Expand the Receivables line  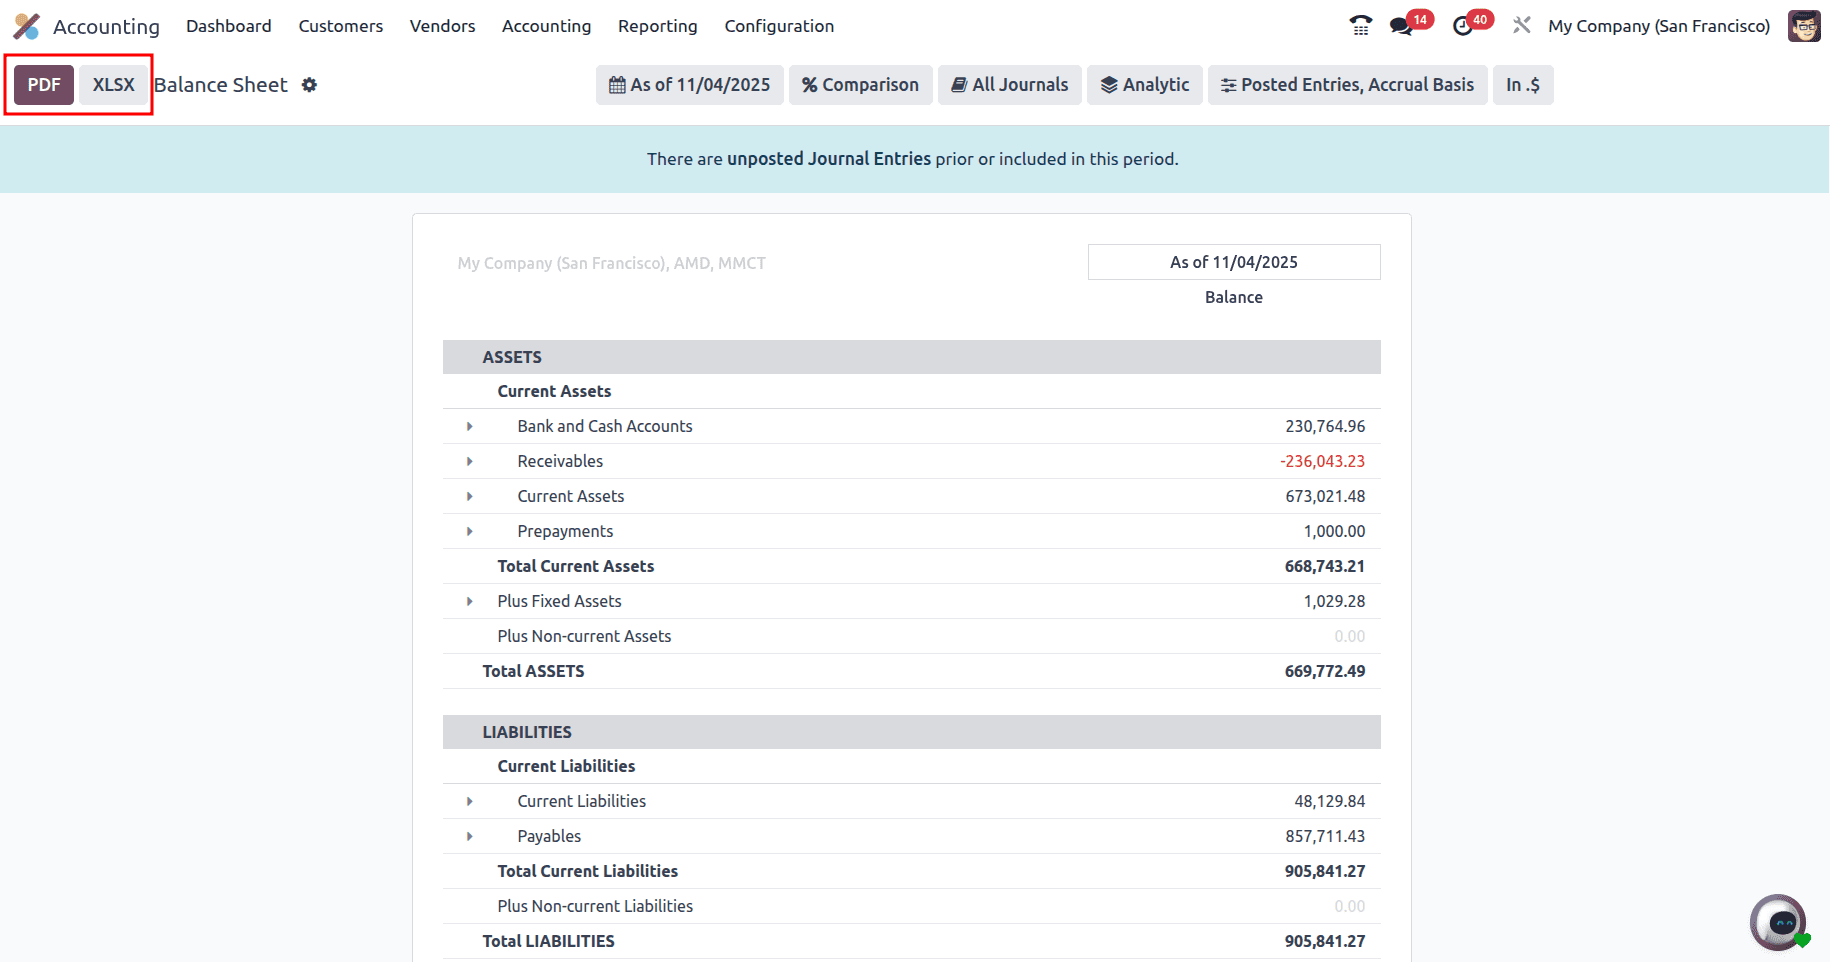click(470, 461)
